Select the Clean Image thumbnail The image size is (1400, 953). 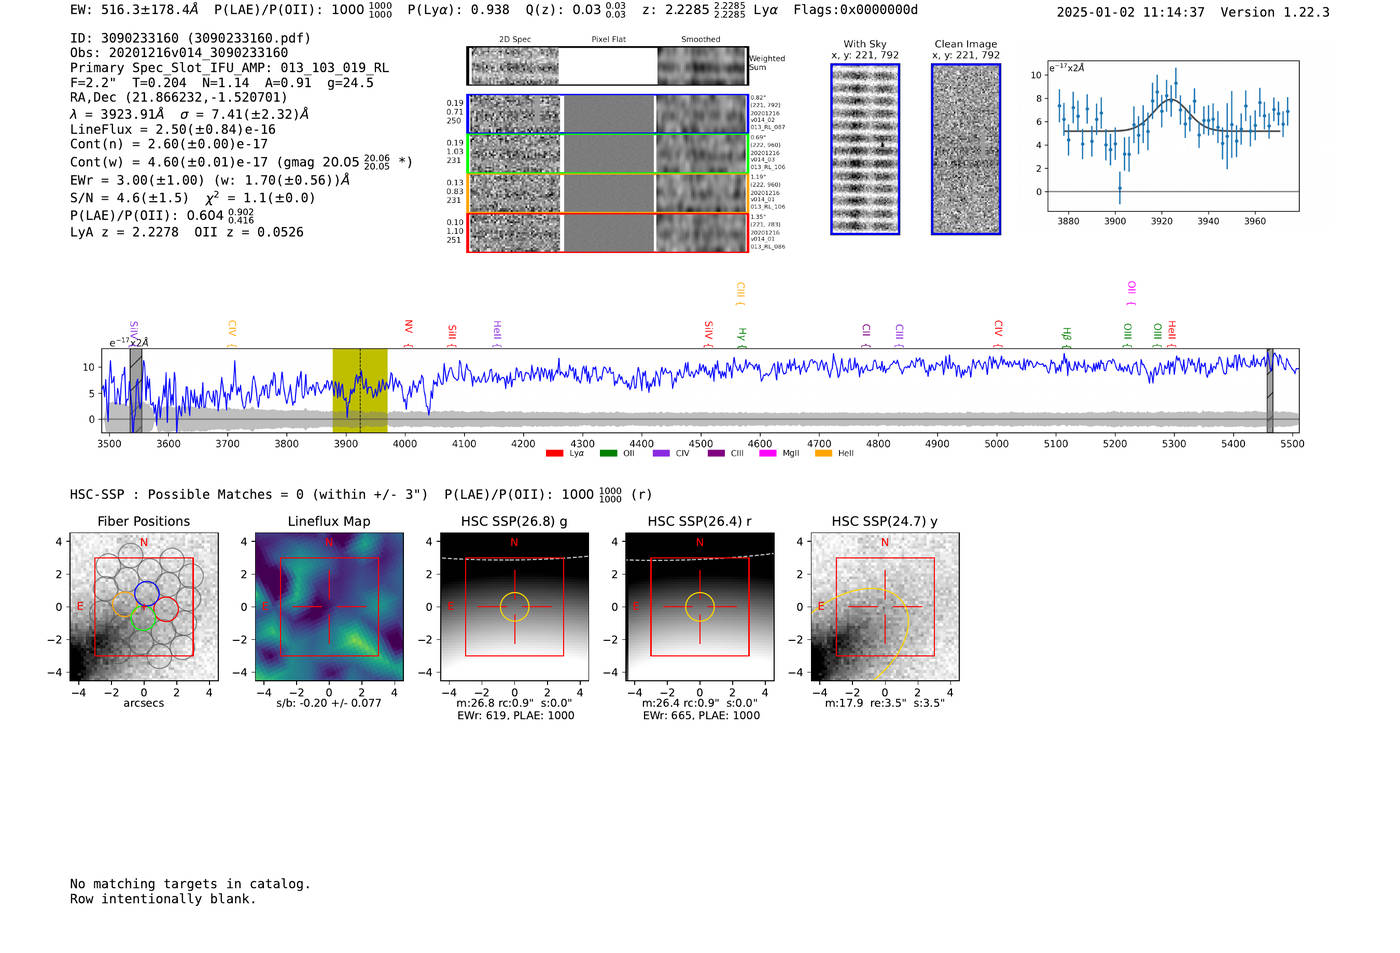966,149
